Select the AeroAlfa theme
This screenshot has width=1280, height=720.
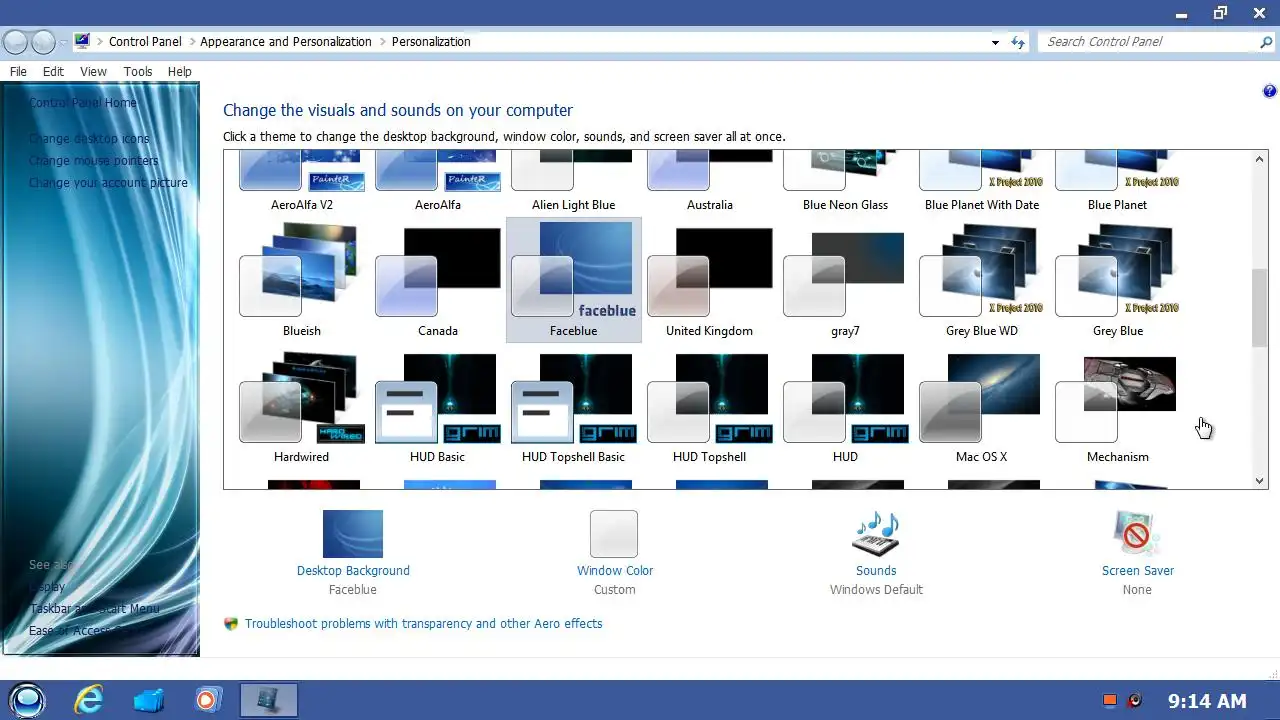[x=438, y=182]
